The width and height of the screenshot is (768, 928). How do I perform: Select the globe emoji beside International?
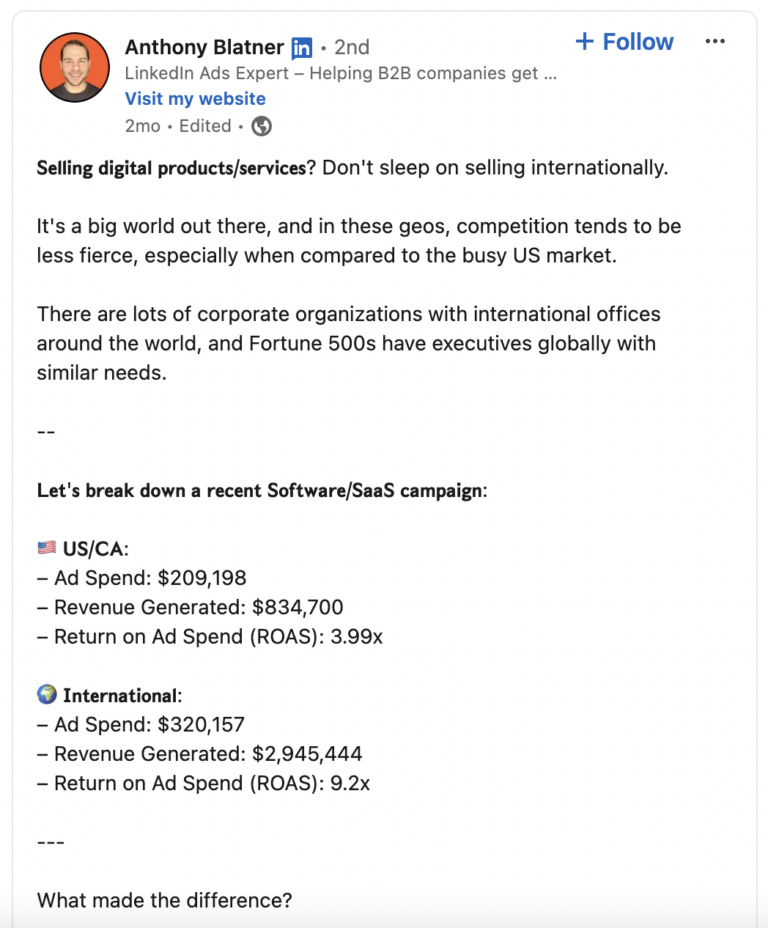(46, 695)
